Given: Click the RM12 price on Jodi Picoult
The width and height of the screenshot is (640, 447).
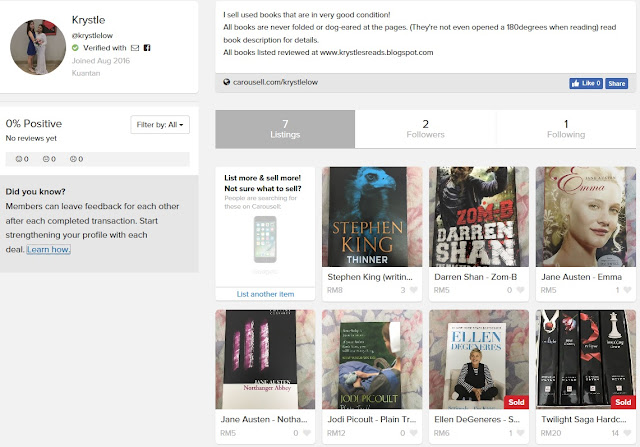Looking at the screenshot, I should click(336, 433).
